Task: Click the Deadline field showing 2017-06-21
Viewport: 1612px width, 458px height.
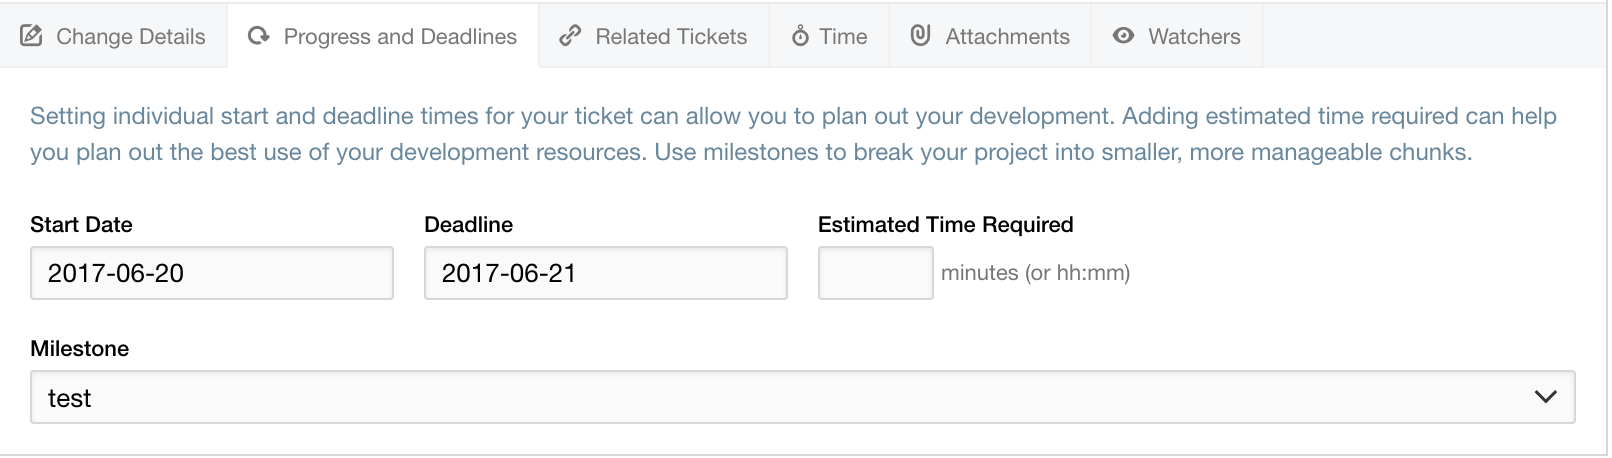Action: 606,273
